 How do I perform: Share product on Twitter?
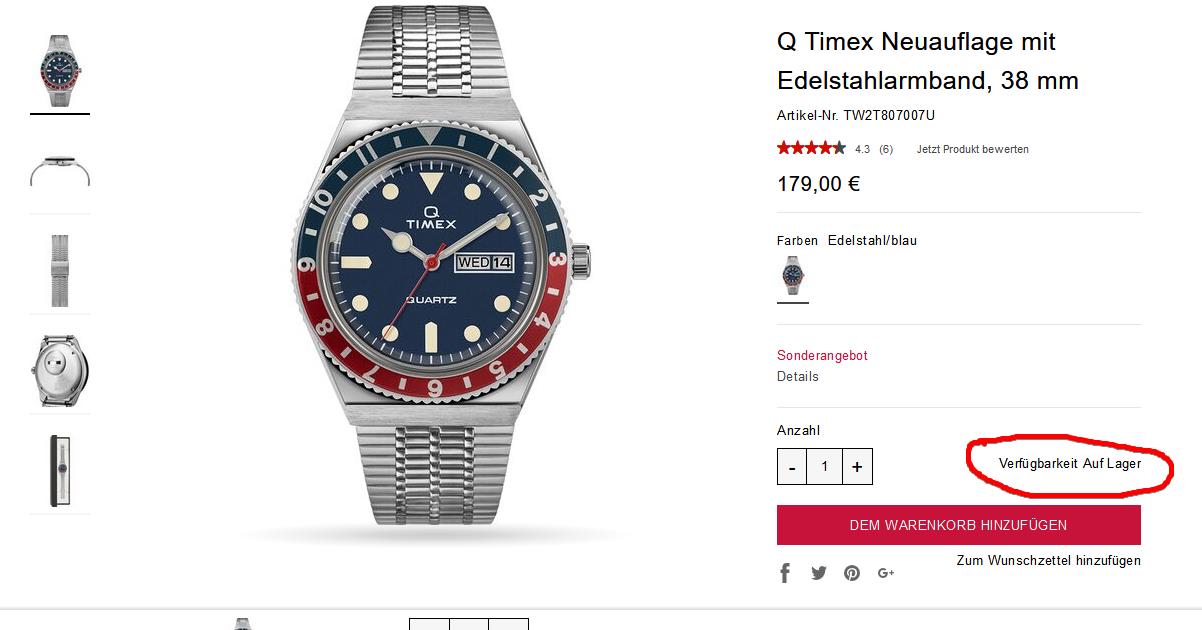coord(819,573)
